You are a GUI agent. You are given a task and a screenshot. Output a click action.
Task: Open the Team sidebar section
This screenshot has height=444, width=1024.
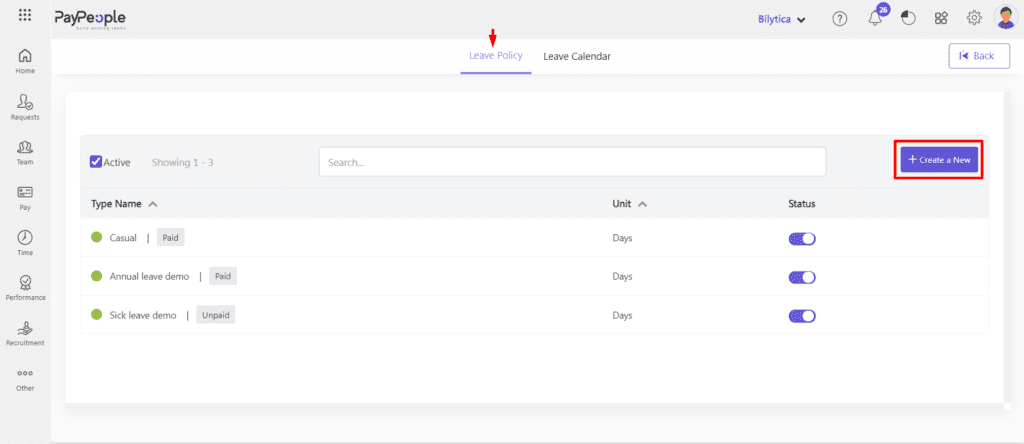coord(25,147)
